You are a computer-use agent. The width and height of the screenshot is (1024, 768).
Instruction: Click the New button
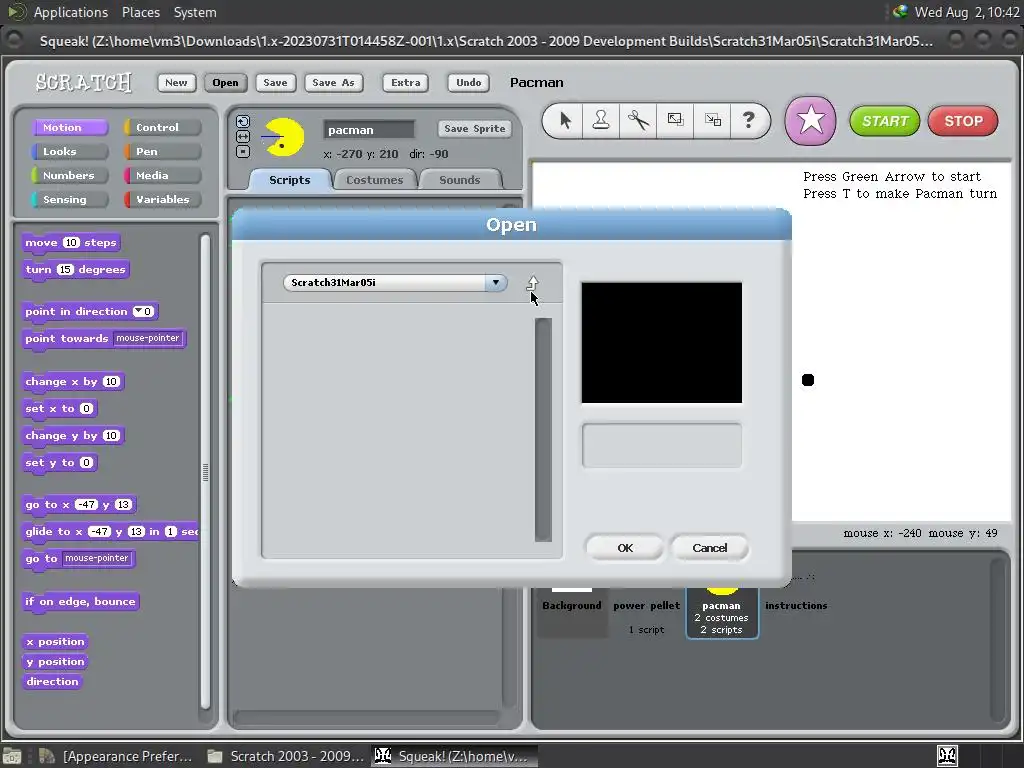(x=176, y=82)
